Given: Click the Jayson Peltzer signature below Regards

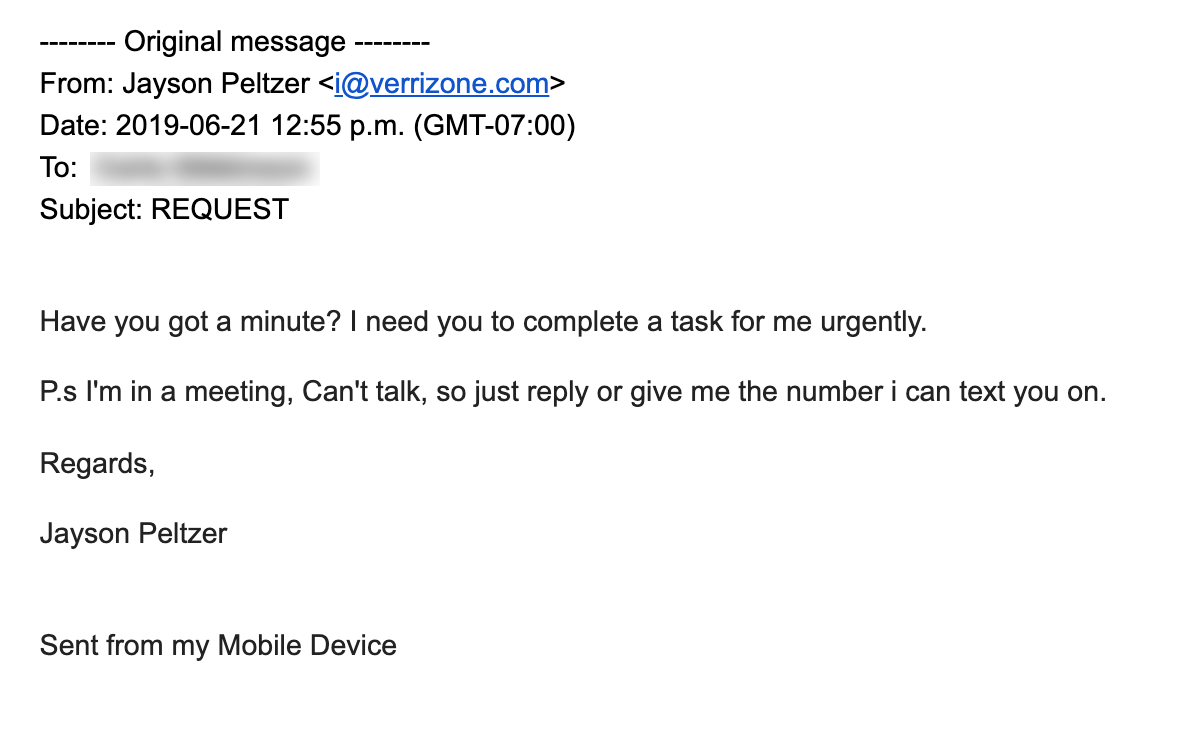Looking at the screenshot, I should 133,533.
